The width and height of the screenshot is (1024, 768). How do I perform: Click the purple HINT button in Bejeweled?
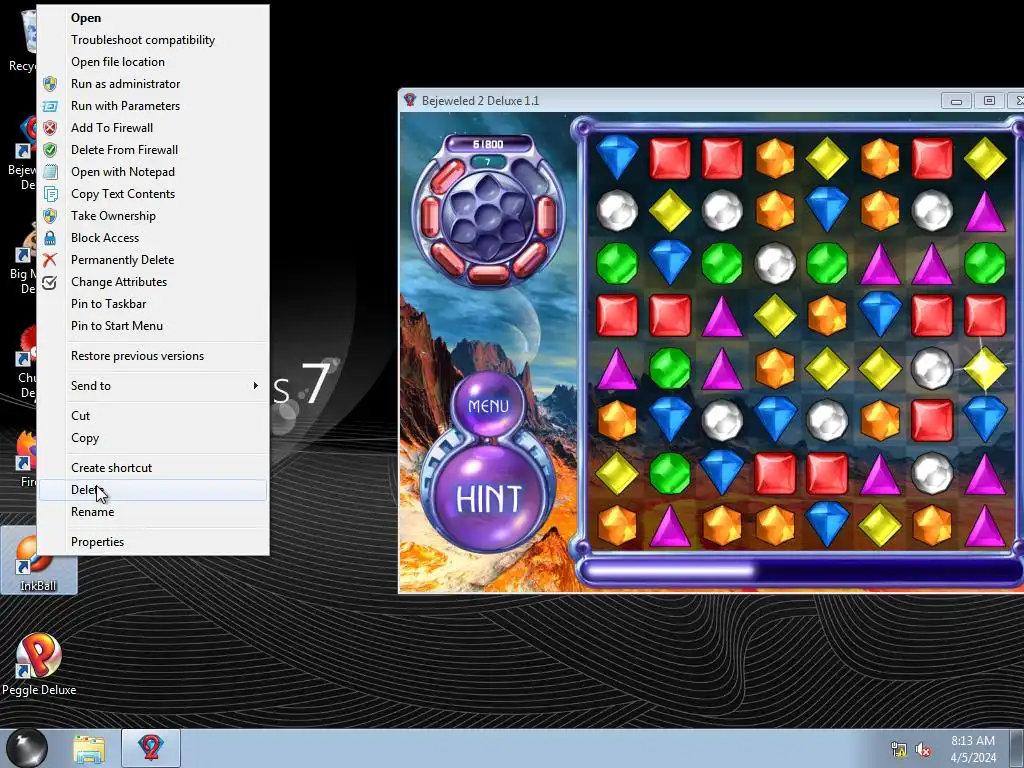pyautogui.click(x=488, y=498)
